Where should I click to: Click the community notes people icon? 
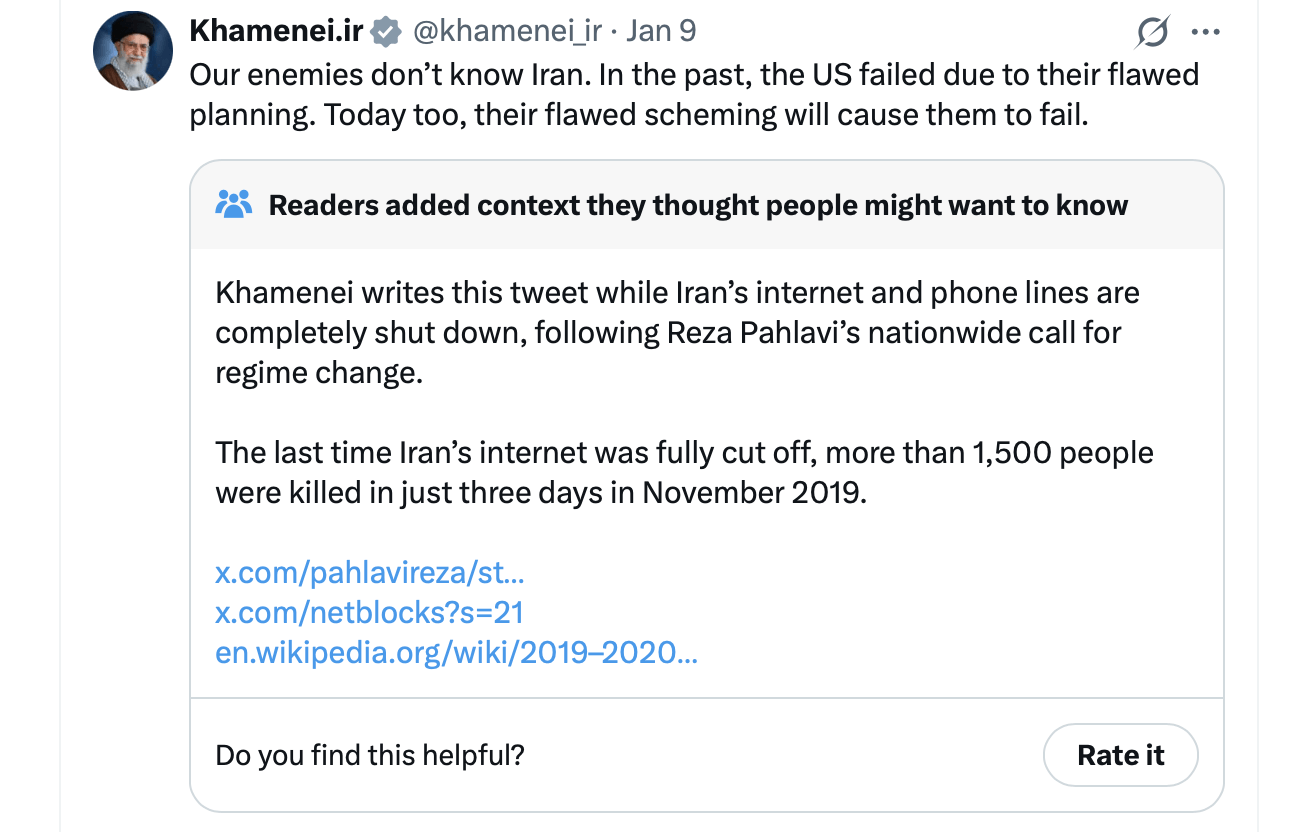coord(234,204)
